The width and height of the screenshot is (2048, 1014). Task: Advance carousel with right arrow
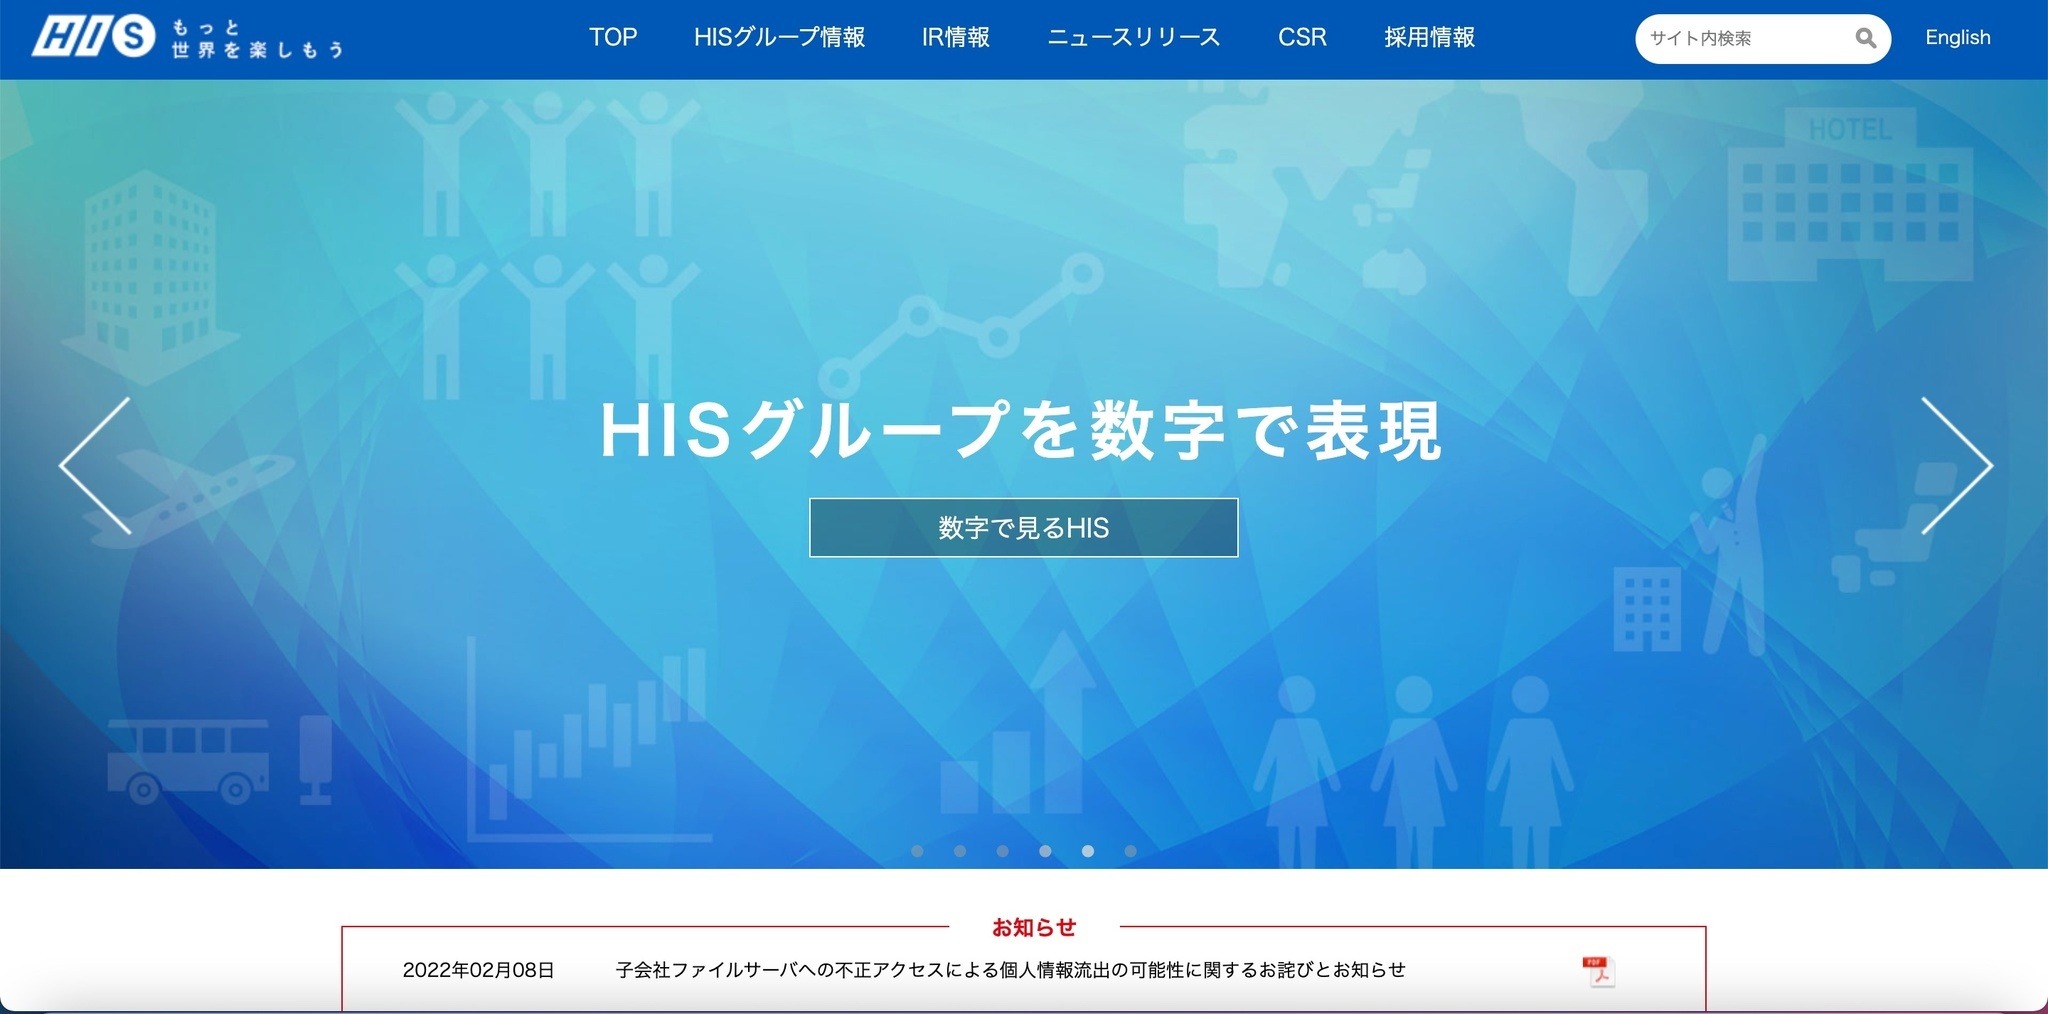tap(1956, 465)
